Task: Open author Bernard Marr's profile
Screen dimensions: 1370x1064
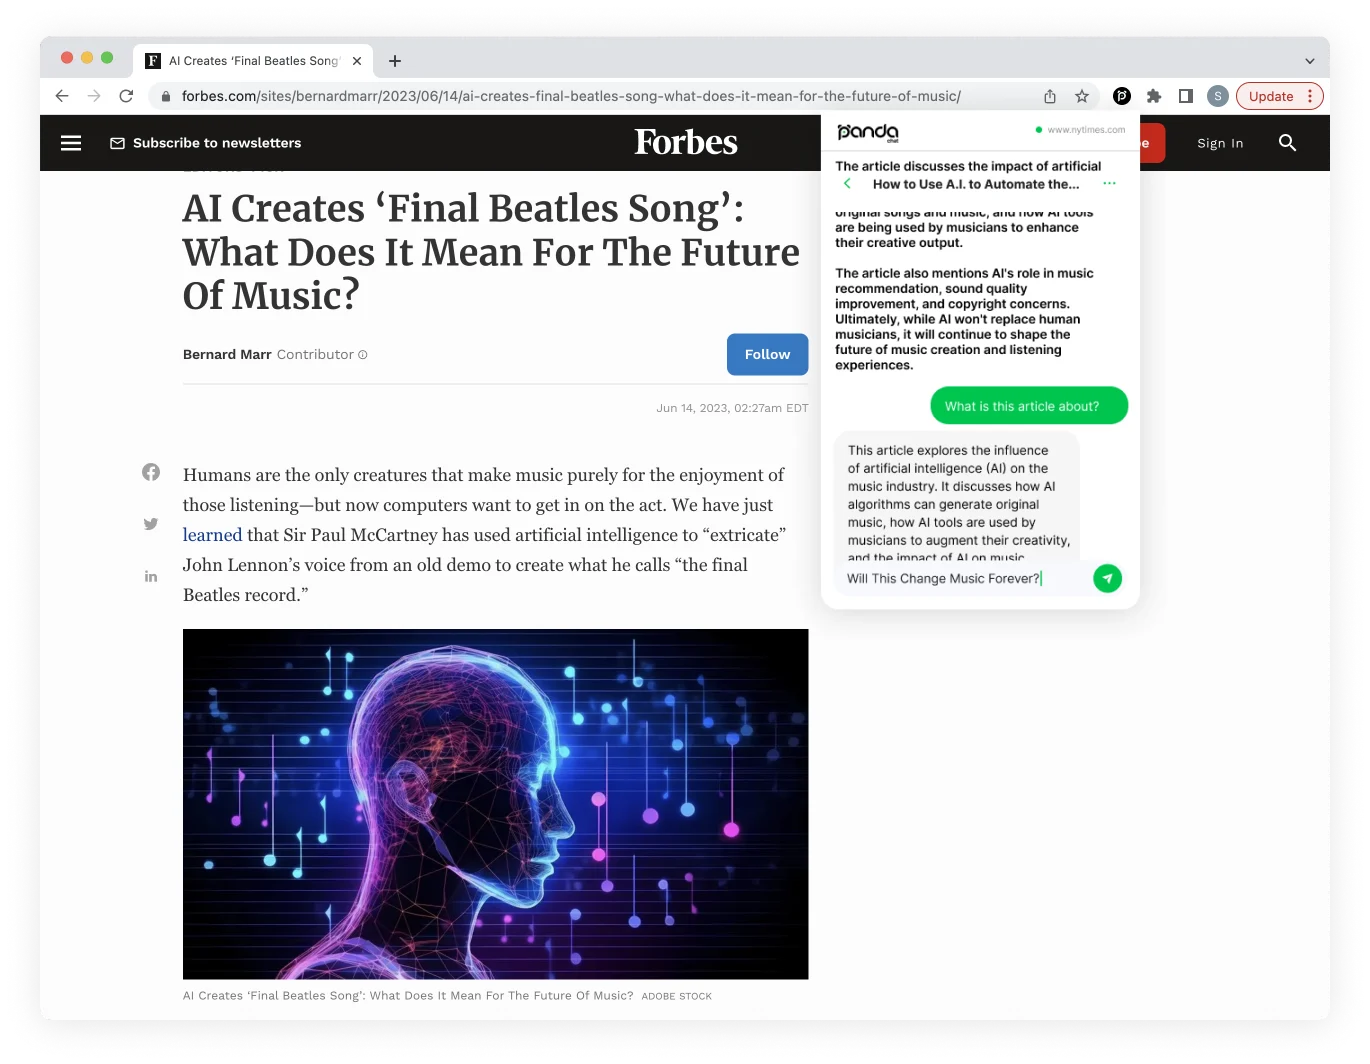Action: pos(227,354)
